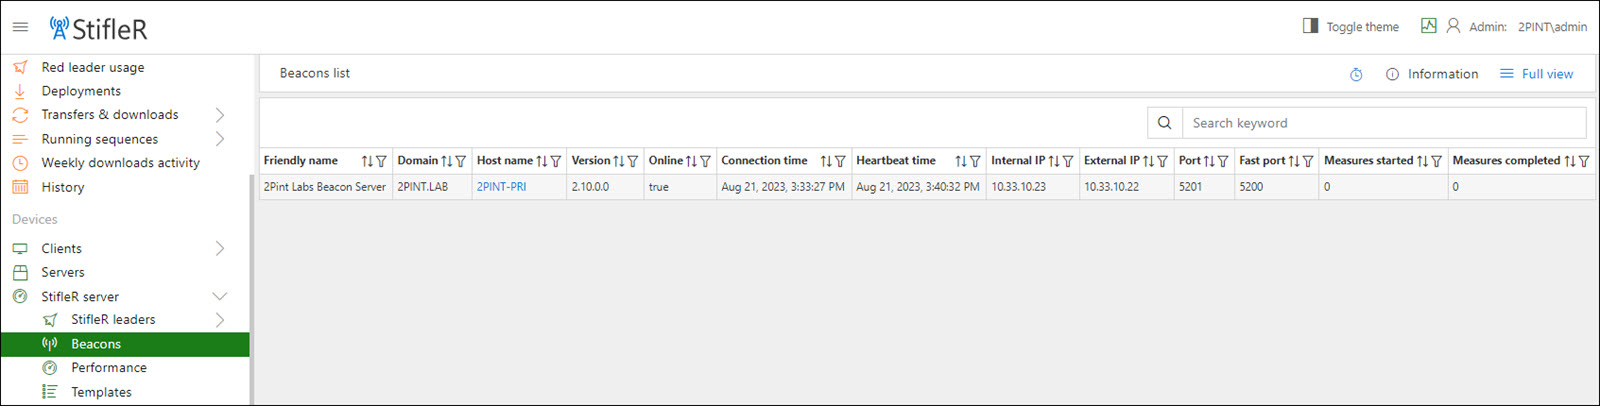Click the StifleR logo icon
Viewport: 1600px width, 406px height.
click(x=59, y=28)
